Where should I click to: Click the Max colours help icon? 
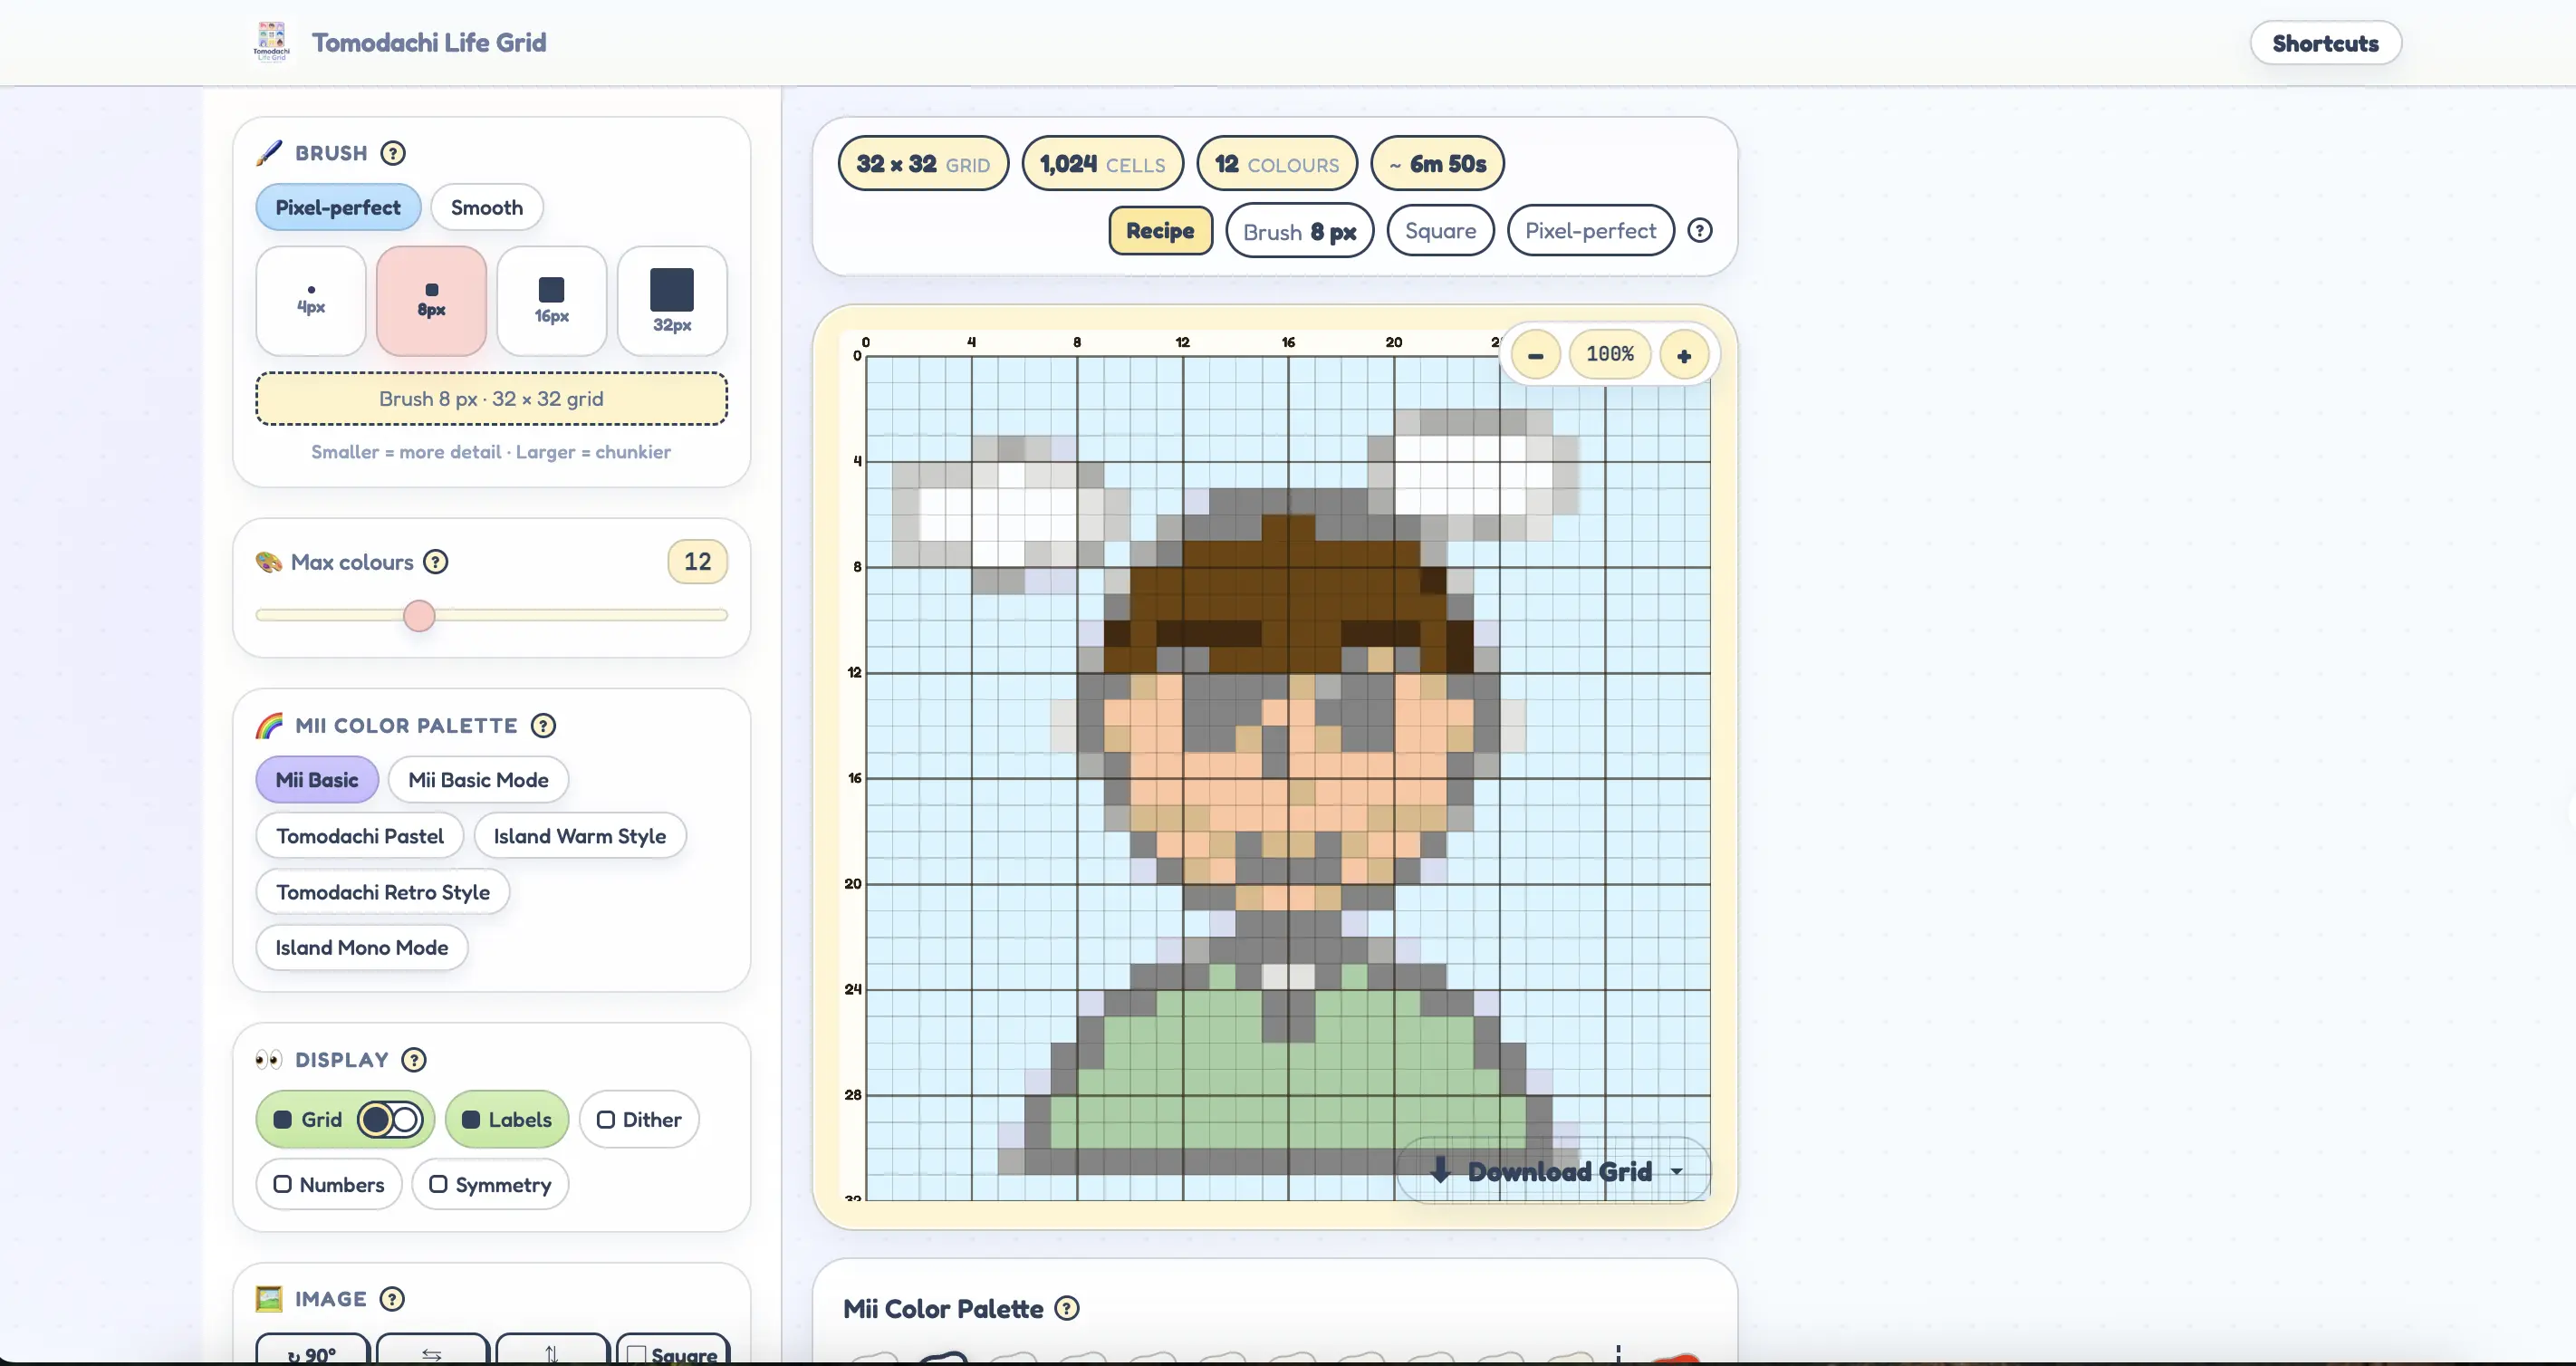click(435, 562)
